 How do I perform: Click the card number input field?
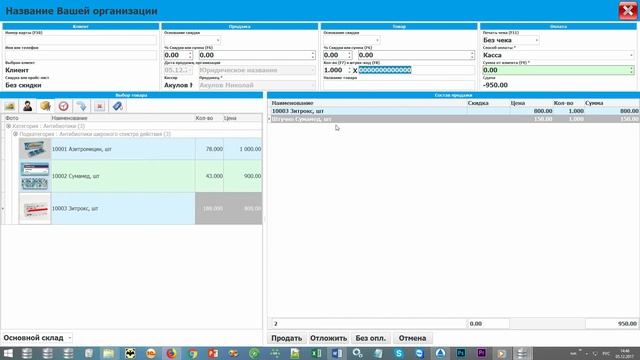tap(80, 40)
